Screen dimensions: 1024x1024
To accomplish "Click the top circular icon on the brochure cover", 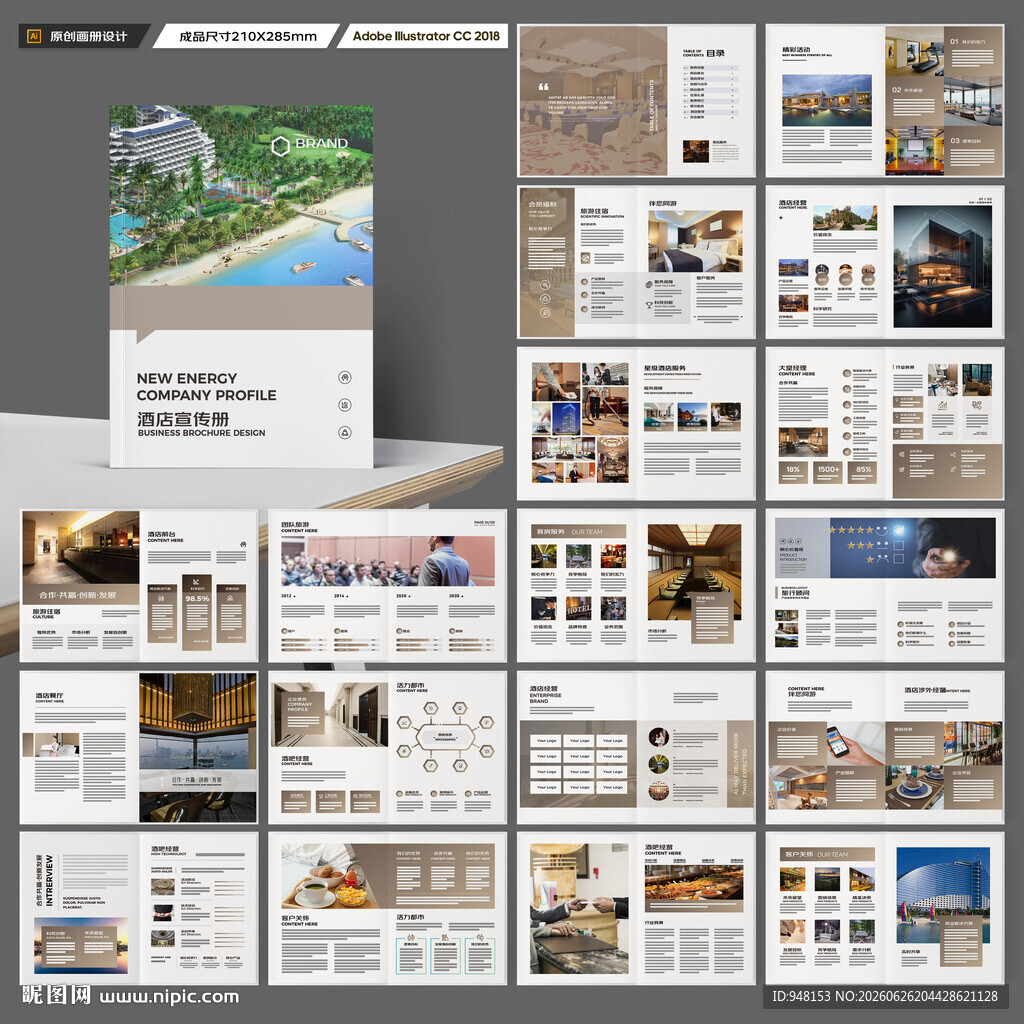I will (345, 377).
